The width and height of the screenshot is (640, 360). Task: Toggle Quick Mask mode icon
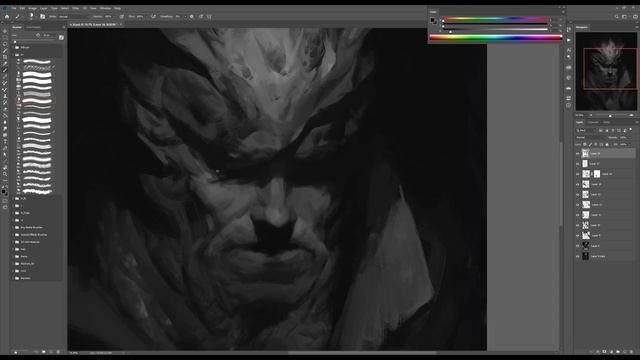(5, 200)
